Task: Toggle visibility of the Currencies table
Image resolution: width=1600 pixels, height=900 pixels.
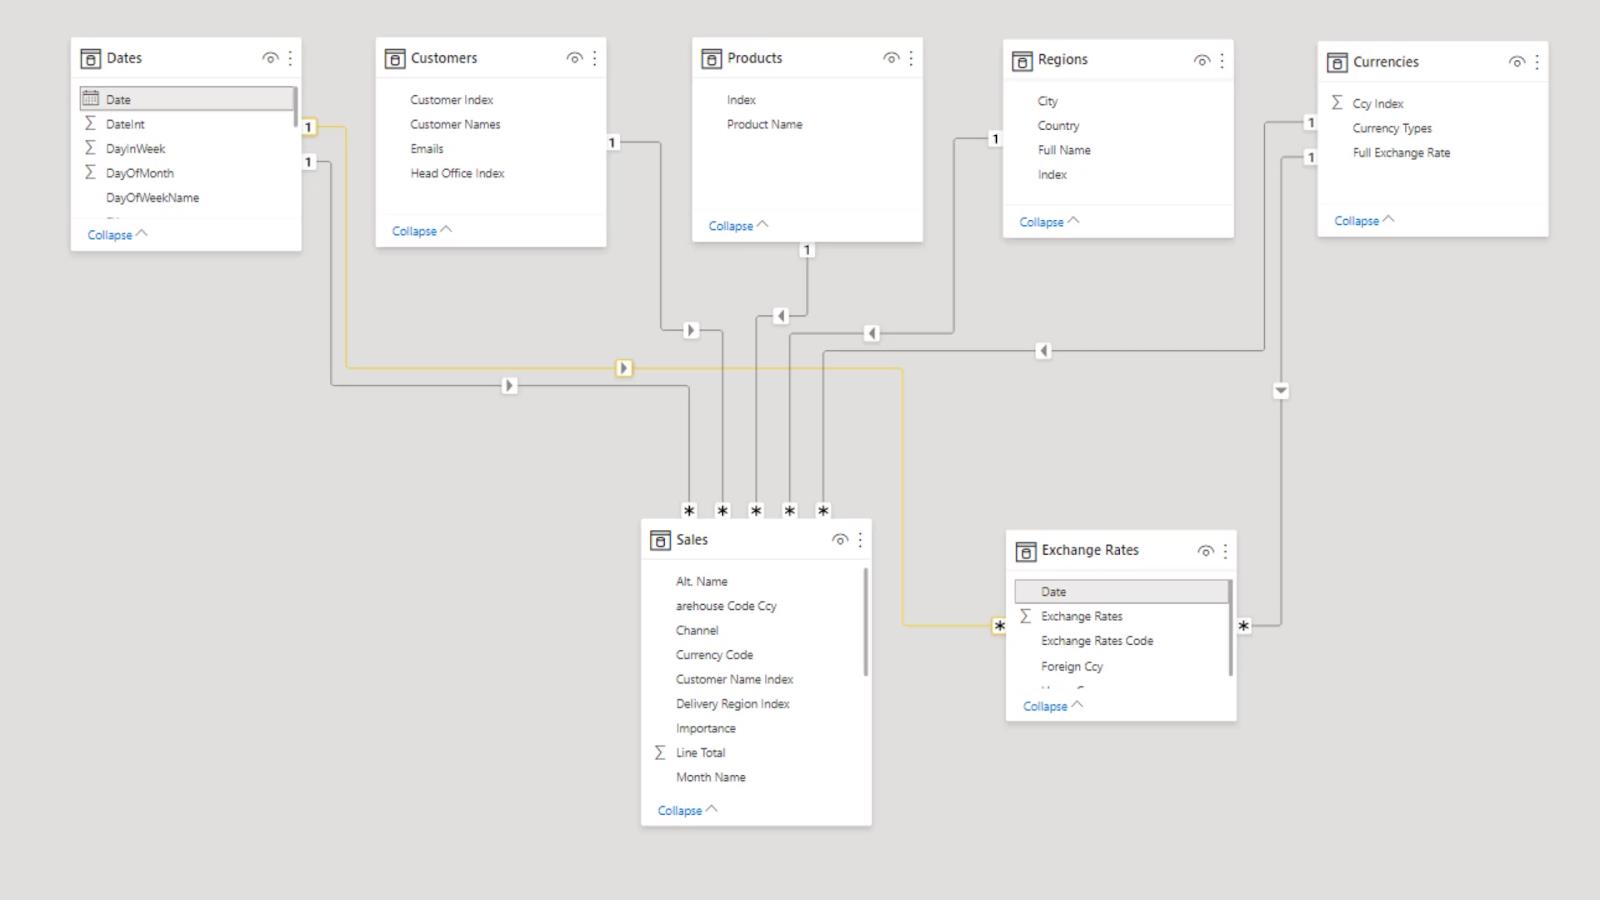Action: coord(1517,62)
